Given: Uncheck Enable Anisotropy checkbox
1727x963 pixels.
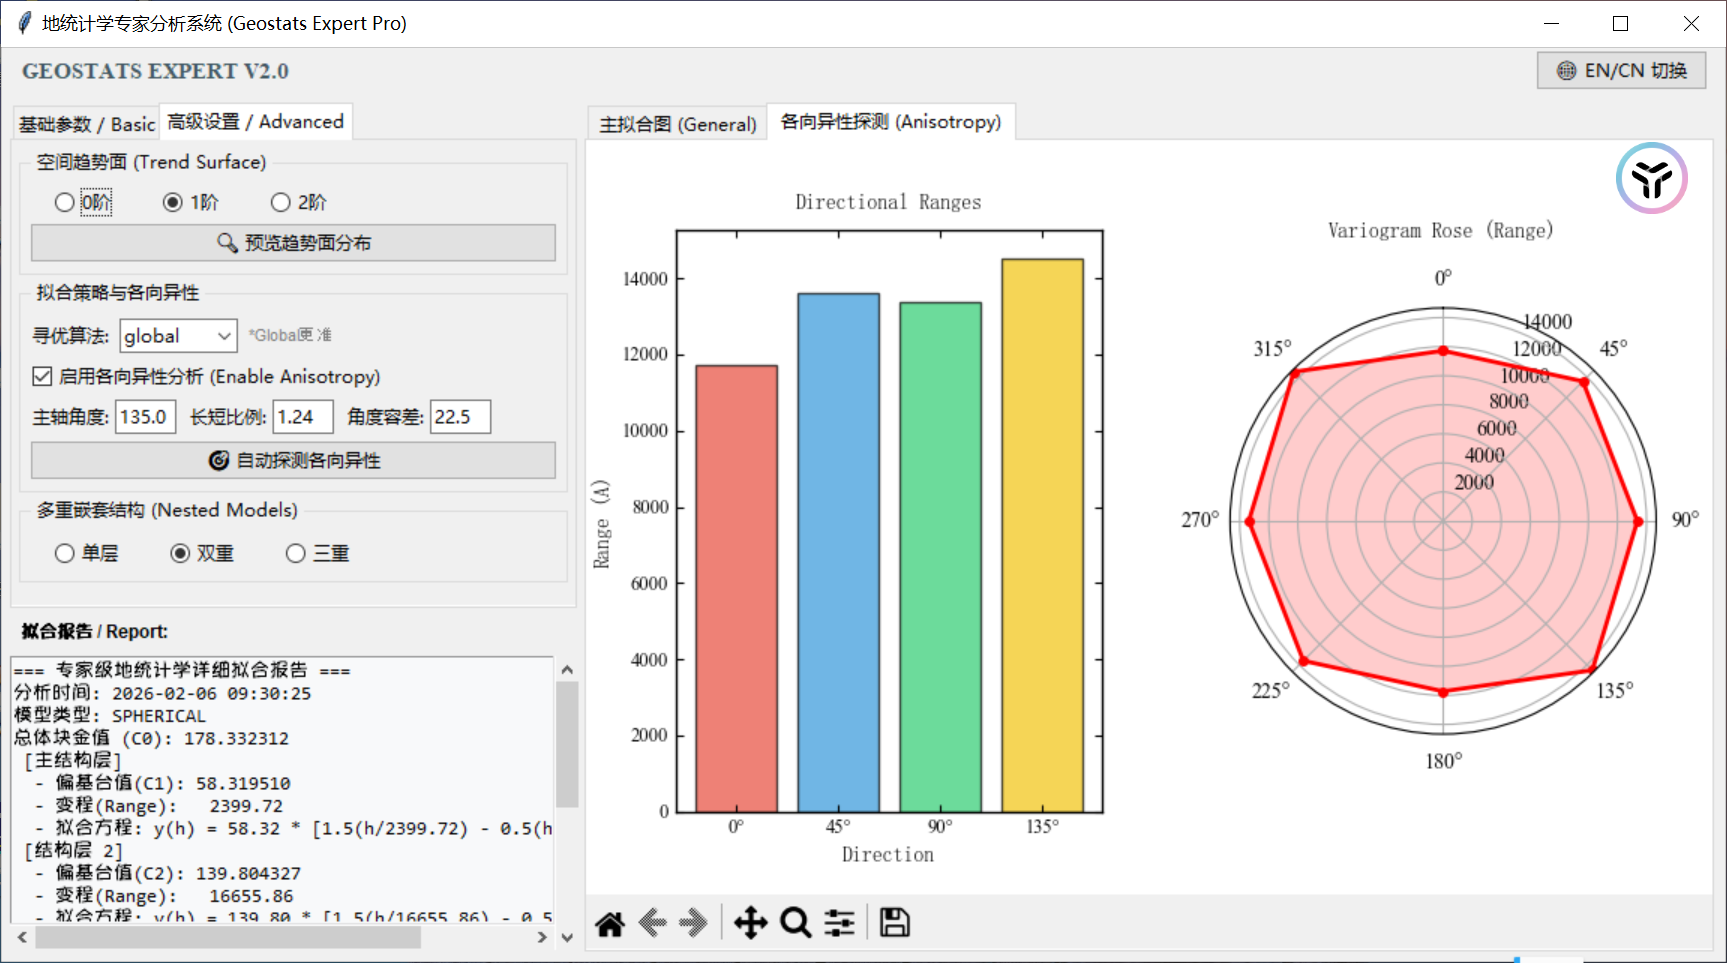Looking at the screenshot, I should point(42,377).
